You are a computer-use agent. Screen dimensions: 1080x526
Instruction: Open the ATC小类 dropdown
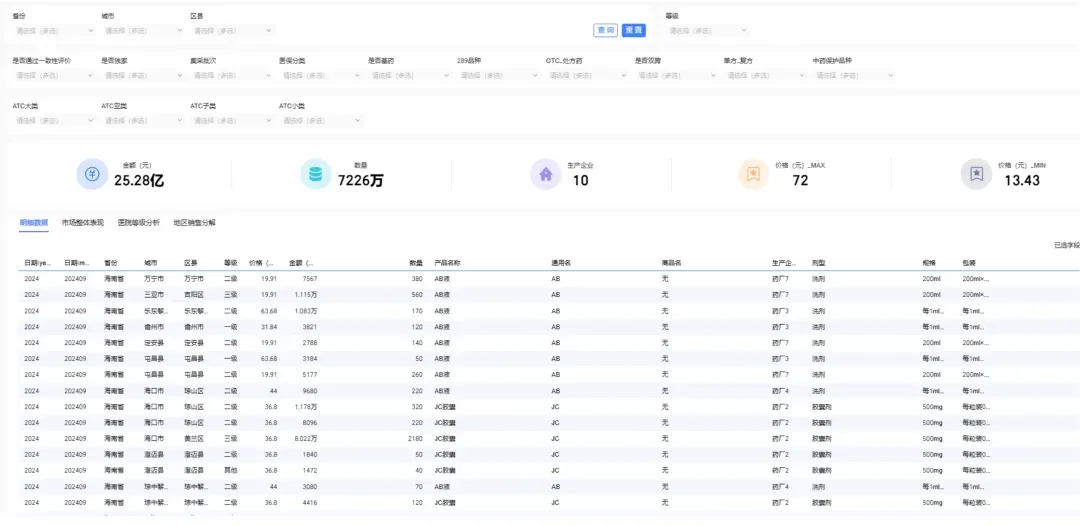[x=320, y=120]
